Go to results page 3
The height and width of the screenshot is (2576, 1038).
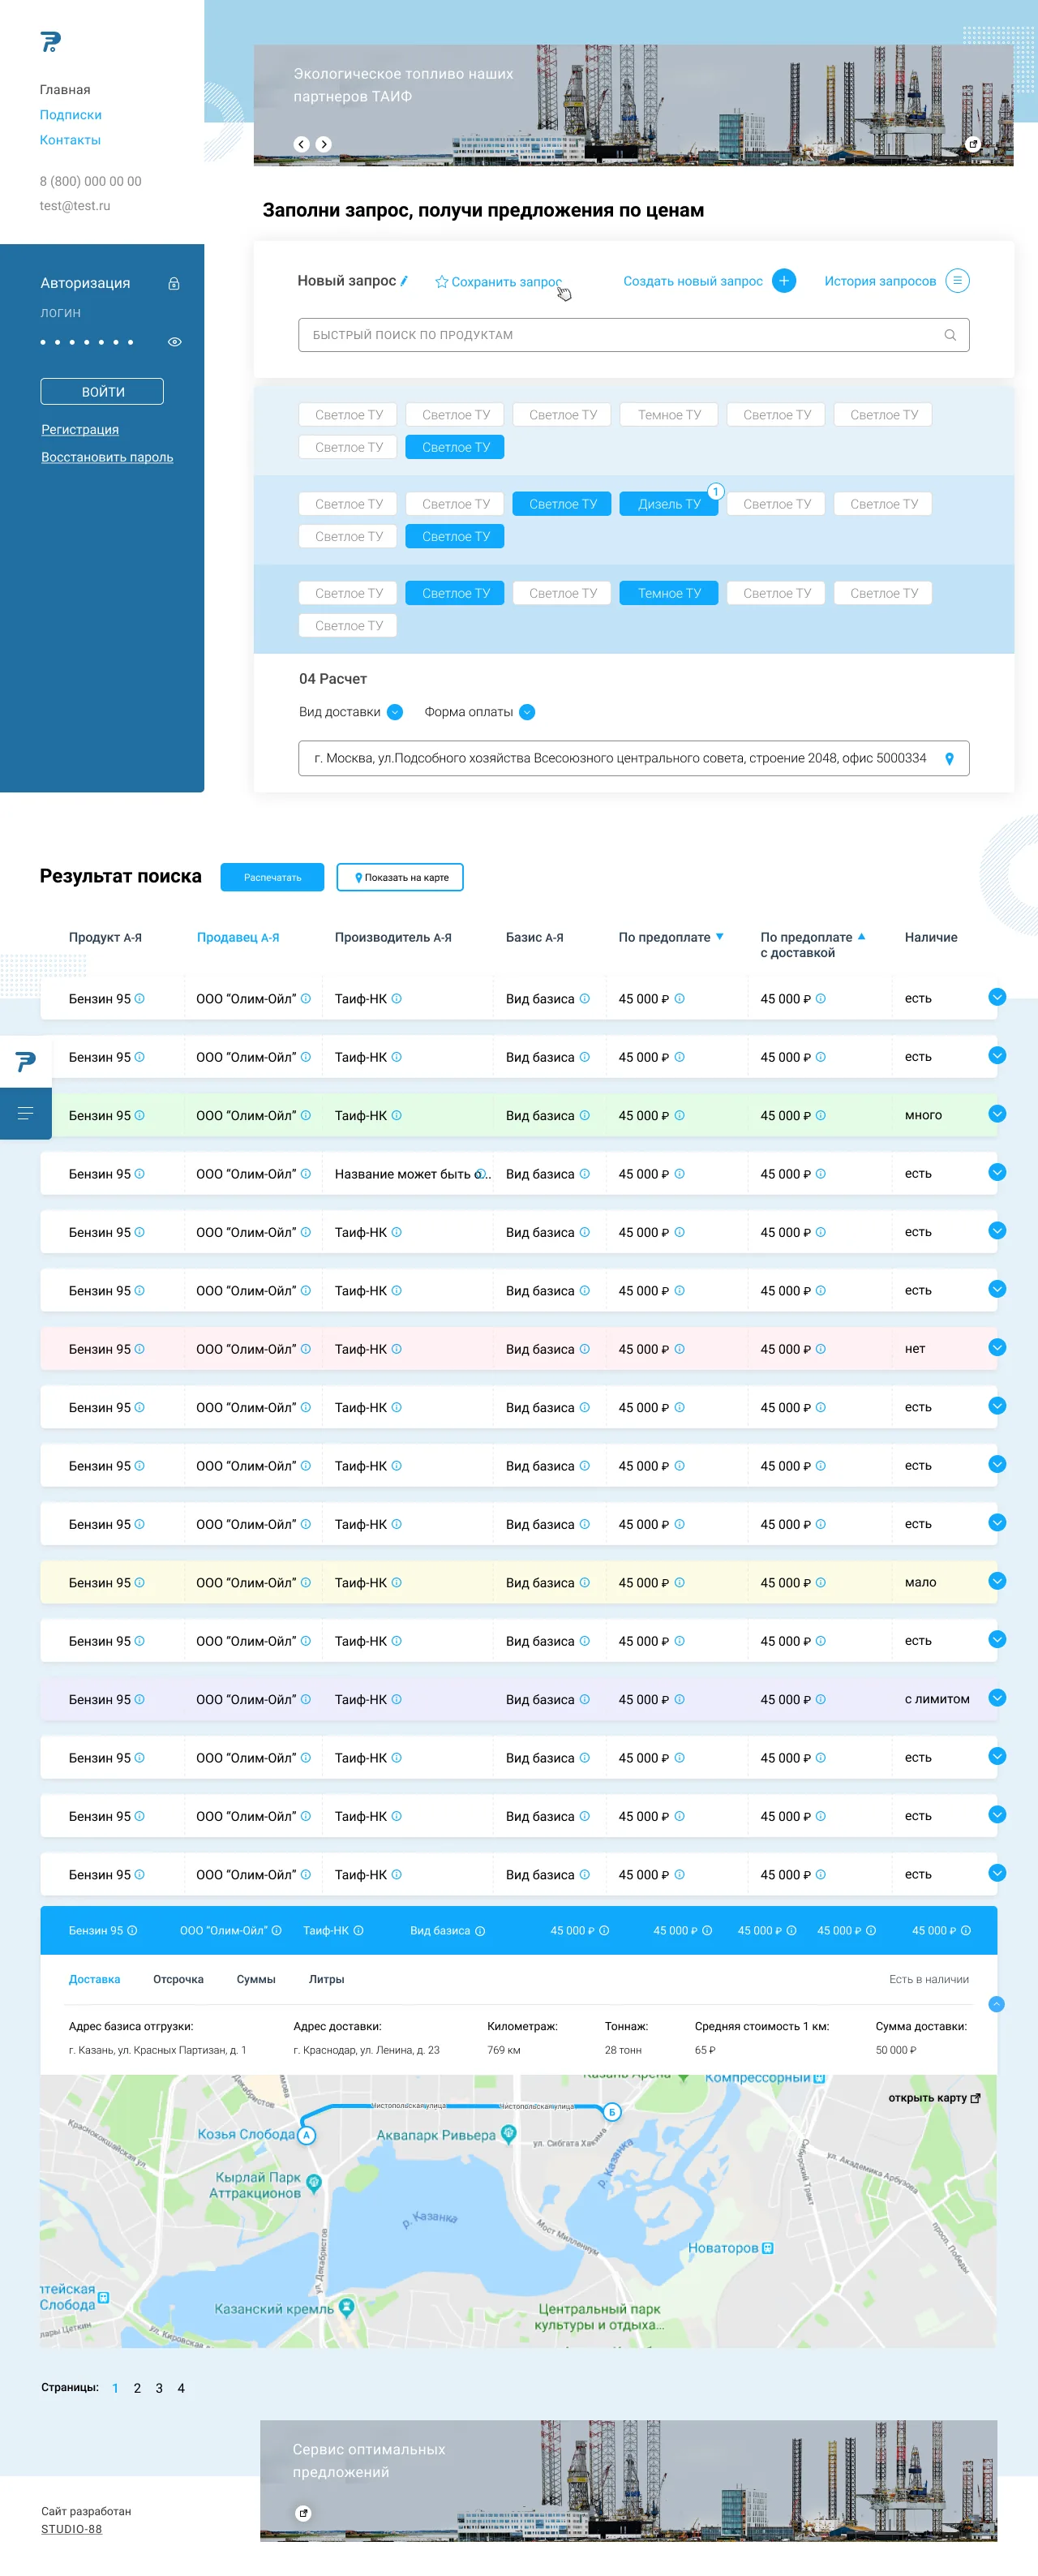[x=159, y=2388]
